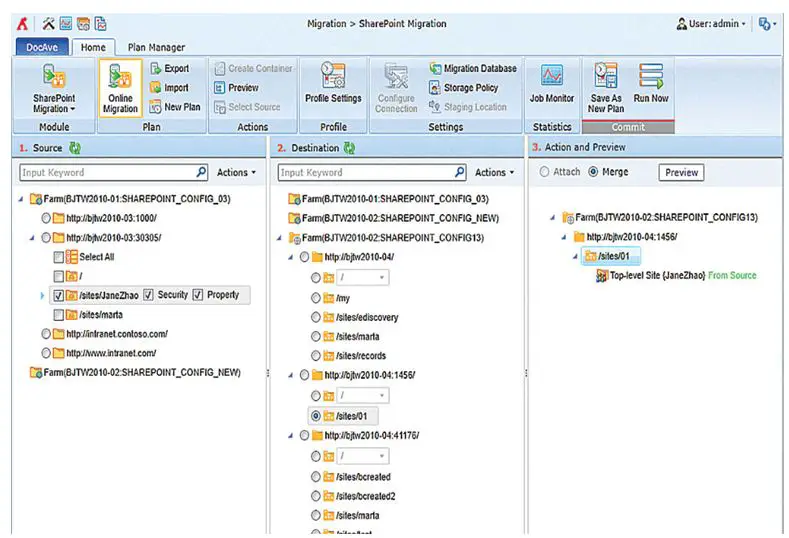Image resolution: width=789 pixels, height=538 pixels.
Task: Open the tools wrench icon in top bar
Action: [48, 24]
